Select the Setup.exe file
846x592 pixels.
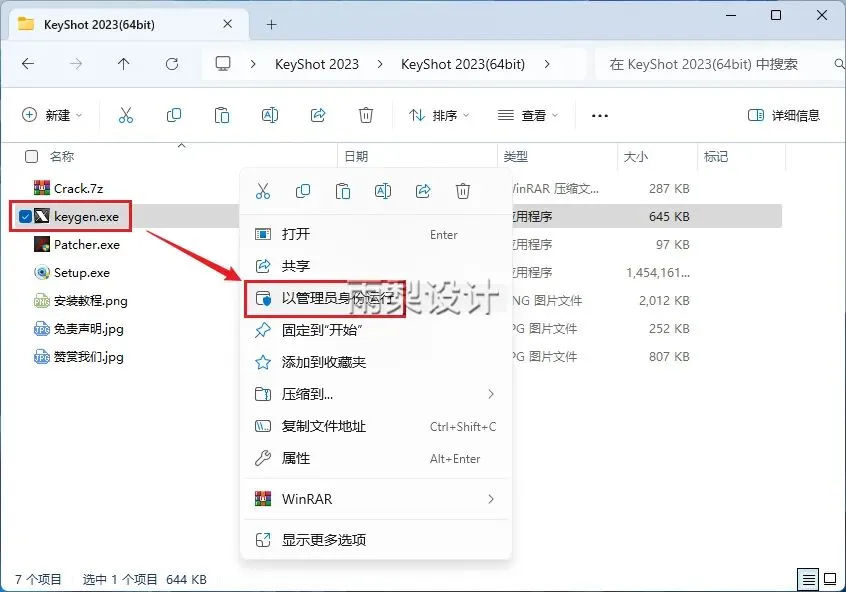pos(81,273)
